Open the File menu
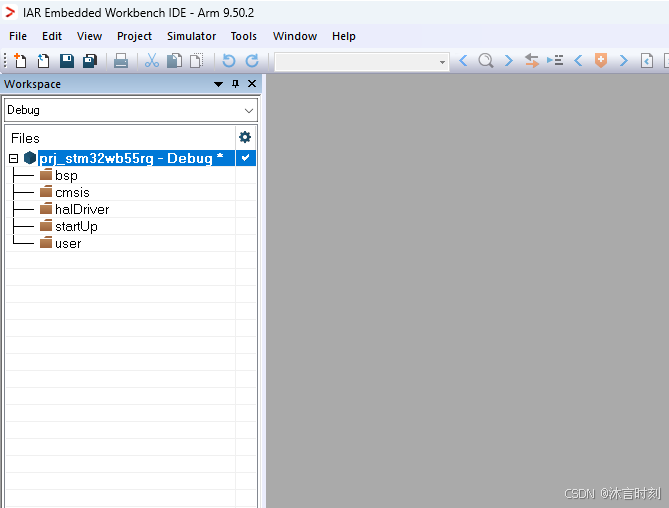Screen dimensions: 669x508 pos(18,36)
